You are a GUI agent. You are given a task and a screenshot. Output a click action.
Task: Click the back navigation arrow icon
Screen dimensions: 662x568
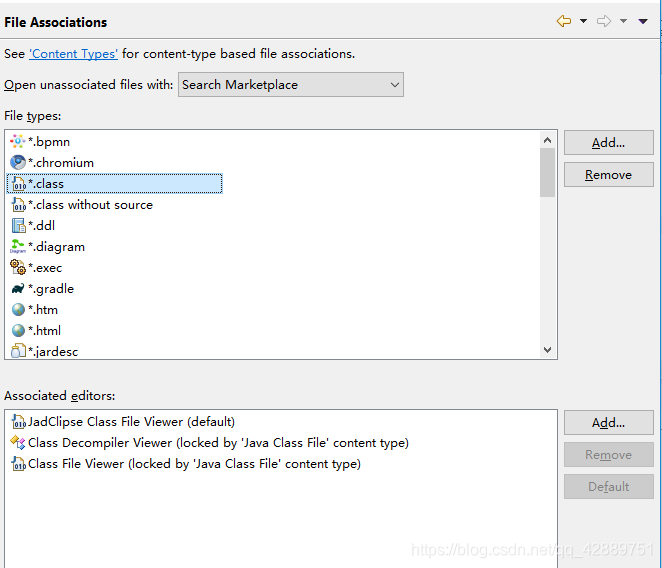(564, 21)
